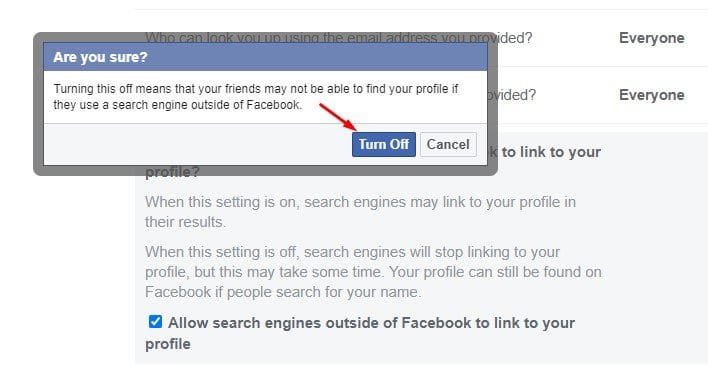Screen dimensions: 708x369
Task: Confirm by clicking the Turn Off button
Action: (384, 145)
